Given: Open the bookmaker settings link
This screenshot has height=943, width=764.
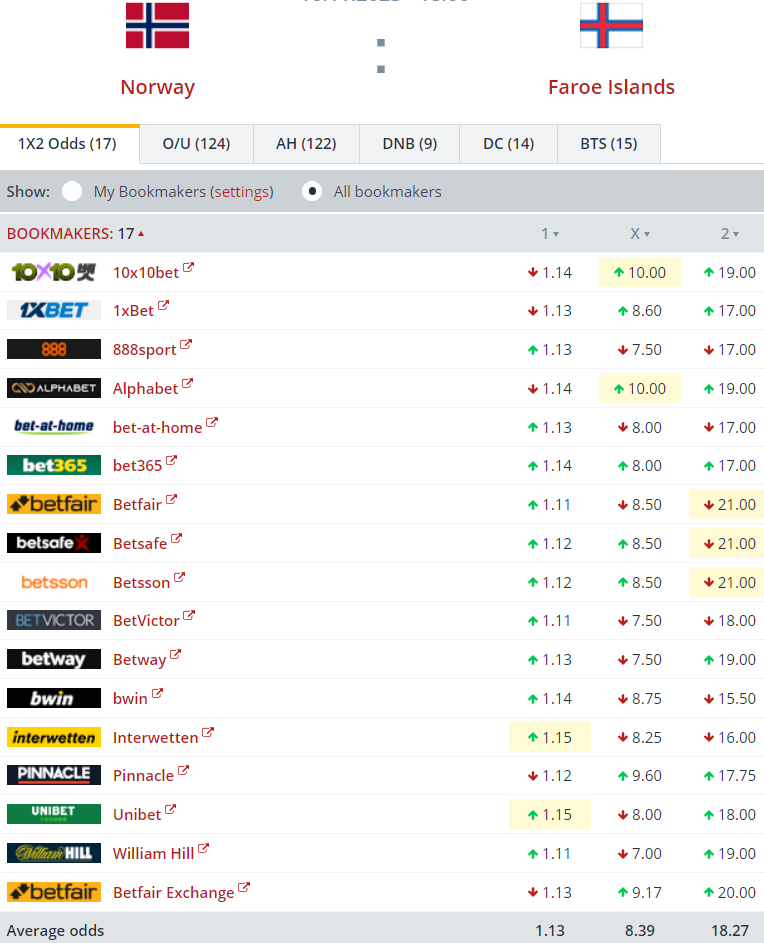Looking at the screenshot, I should 241,192.
